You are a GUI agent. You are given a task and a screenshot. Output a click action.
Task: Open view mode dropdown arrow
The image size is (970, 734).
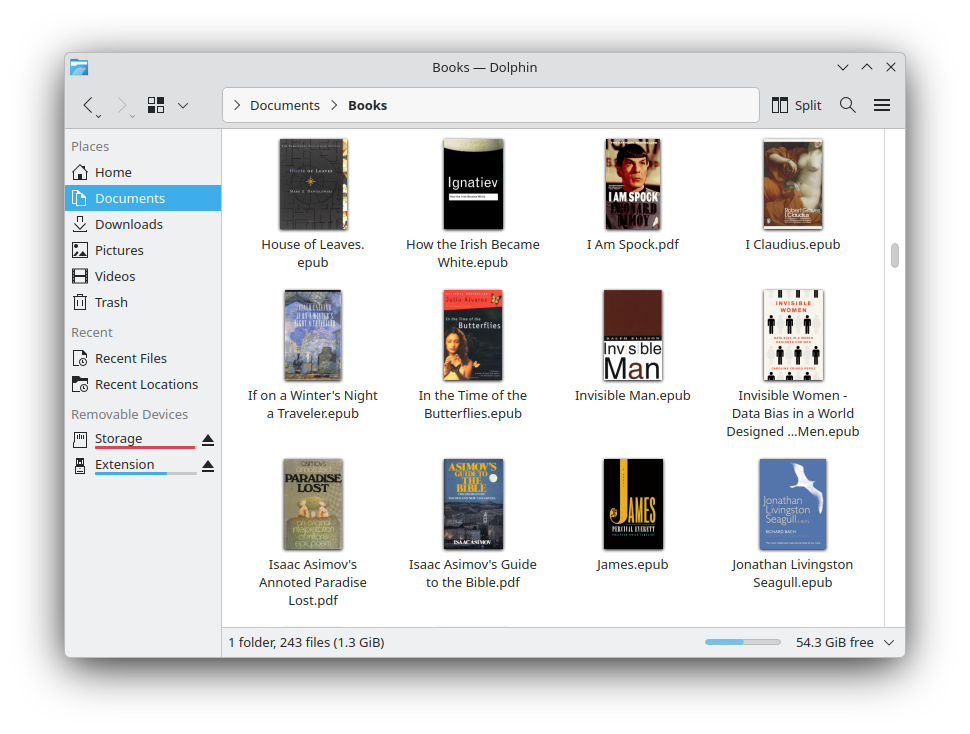pyautogui.click(x=183, y=106)
